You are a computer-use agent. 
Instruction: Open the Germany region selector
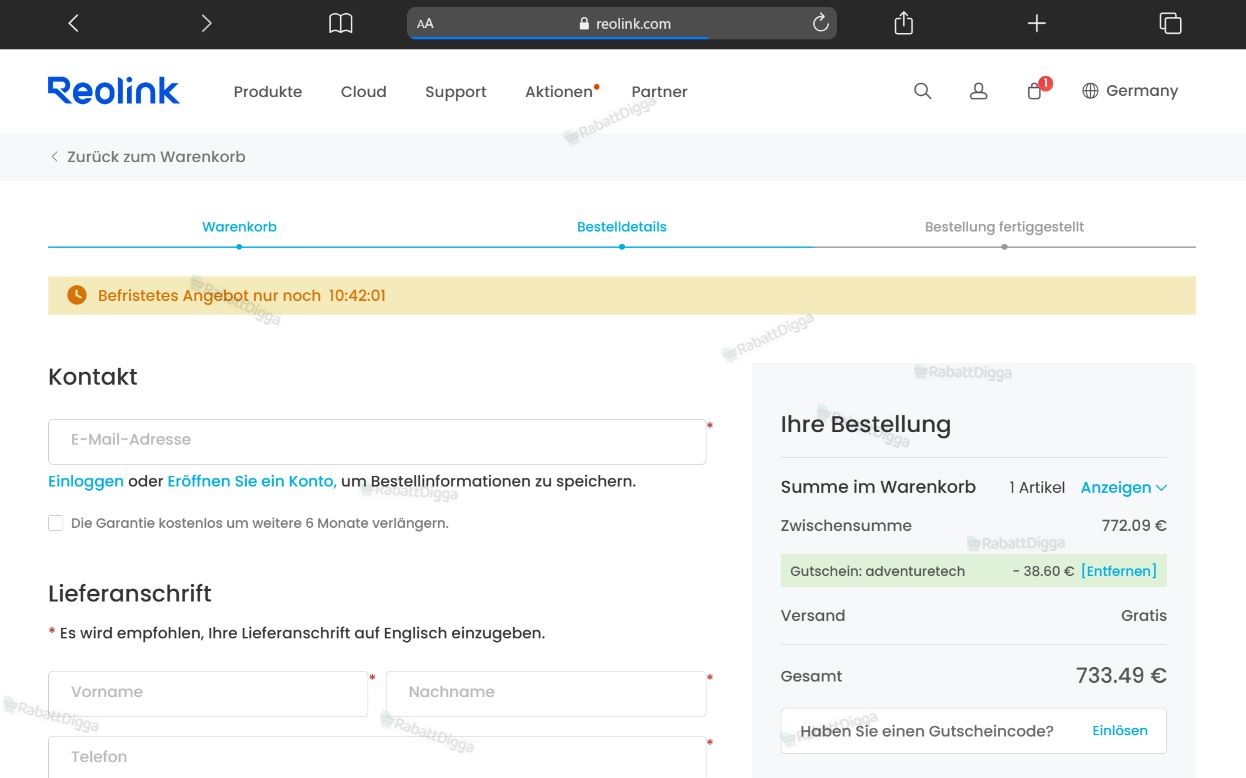(x=1130, y=91)
